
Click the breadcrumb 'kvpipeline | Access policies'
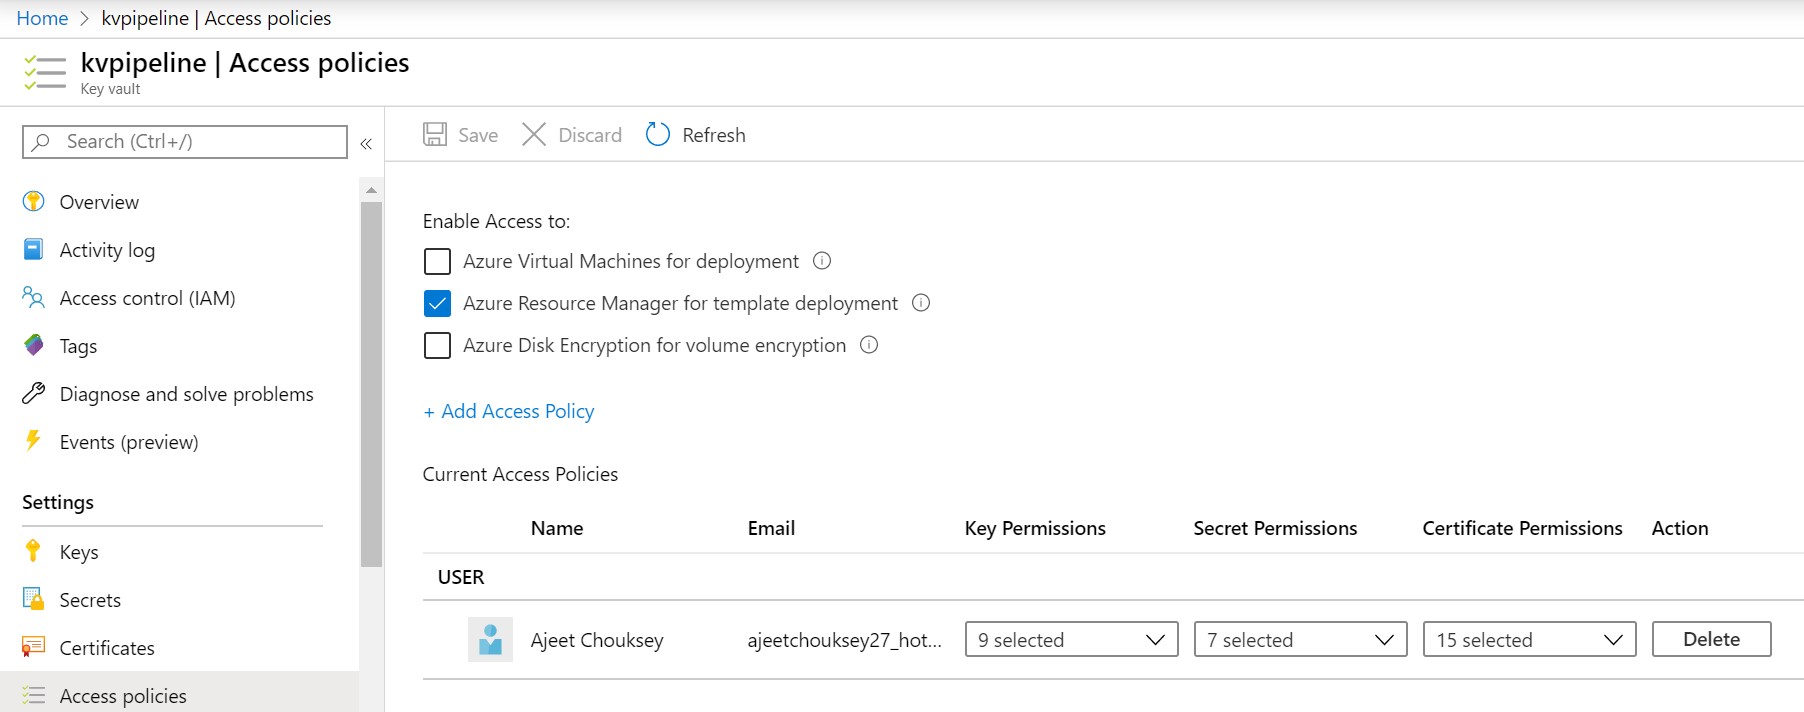pos(216,18)
